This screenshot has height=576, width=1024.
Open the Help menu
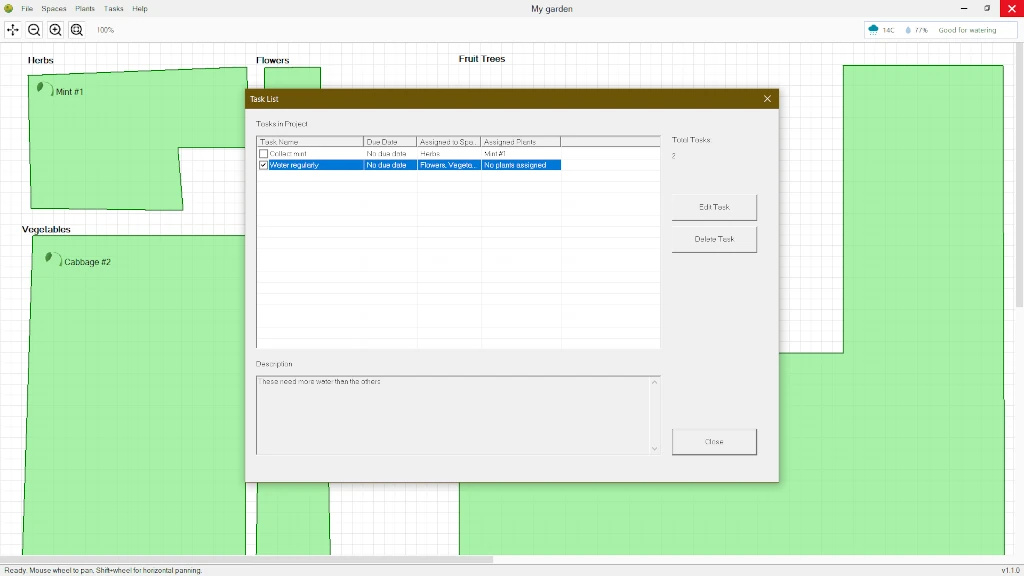[x=139, y=8]
